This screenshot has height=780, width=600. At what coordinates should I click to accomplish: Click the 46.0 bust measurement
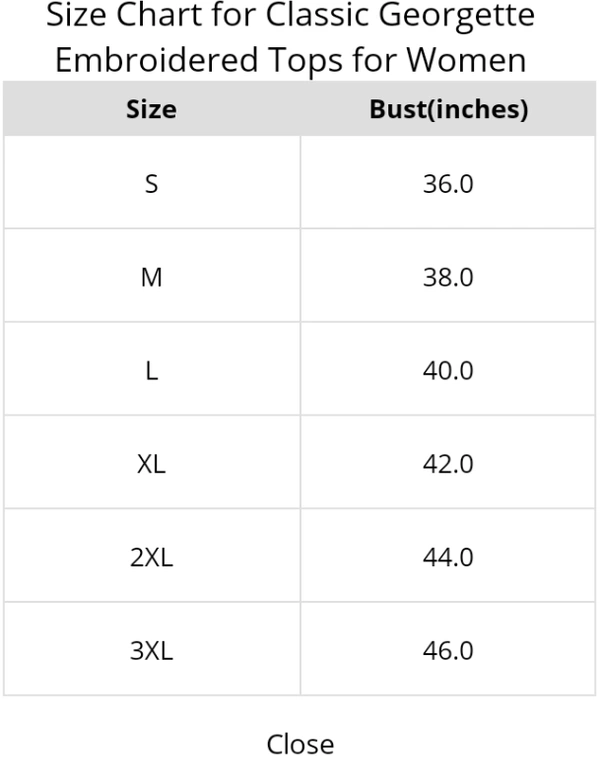(x=448, y=651)
